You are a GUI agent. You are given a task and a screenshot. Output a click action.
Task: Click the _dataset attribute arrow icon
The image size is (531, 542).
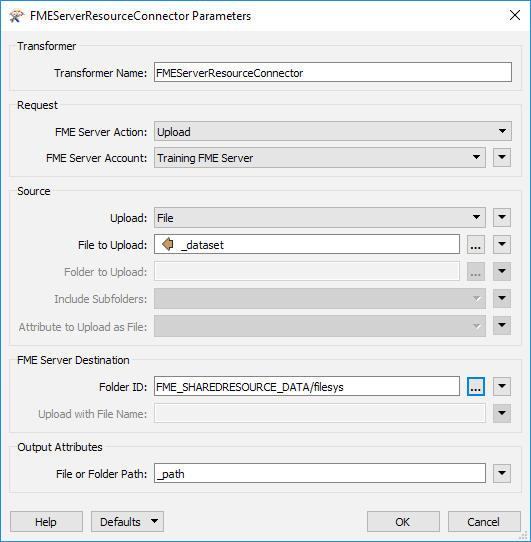(x=168, y=244)
